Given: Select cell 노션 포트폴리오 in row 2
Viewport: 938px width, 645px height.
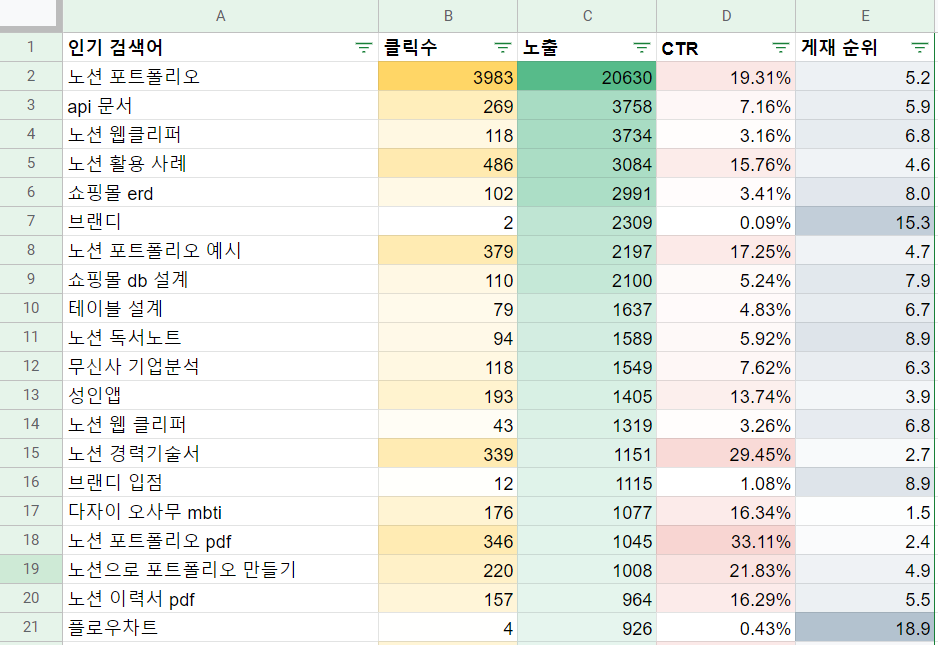Looking at the screenshot, I should point(221,77).
